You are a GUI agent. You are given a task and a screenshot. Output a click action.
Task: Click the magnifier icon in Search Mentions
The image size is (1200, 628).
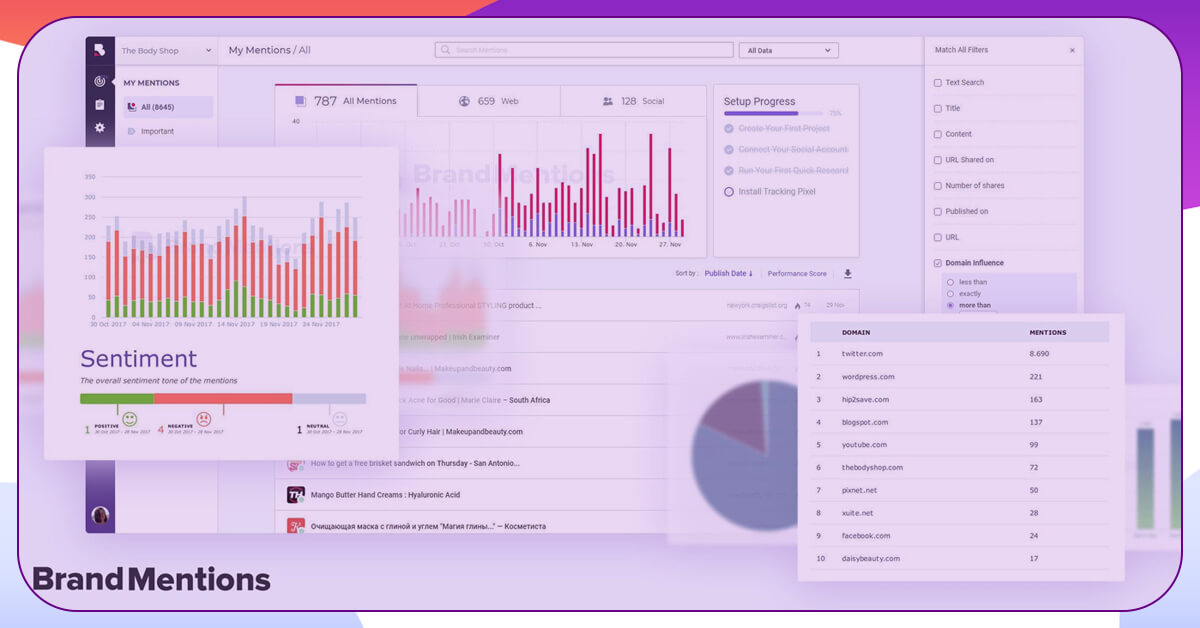(447, 50)
